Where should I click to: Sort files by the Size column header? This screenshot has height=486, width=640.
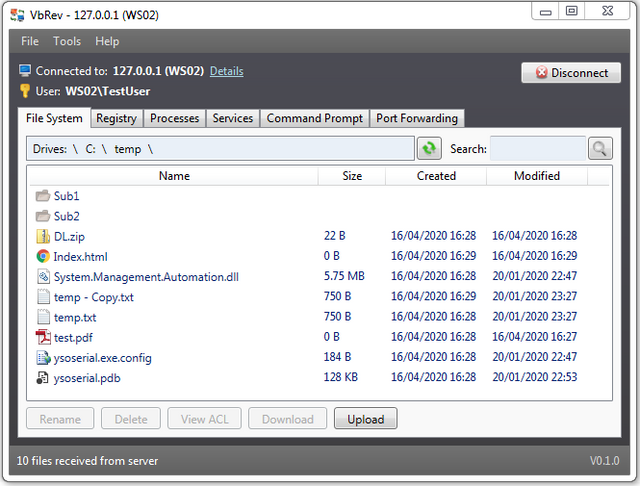352,175
